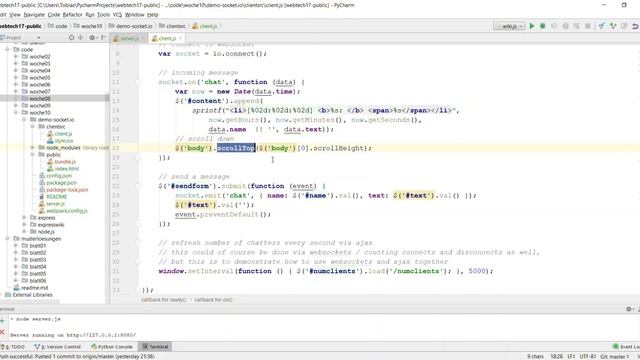
Task: Open the Tools menu
Action: coord(103,15)
